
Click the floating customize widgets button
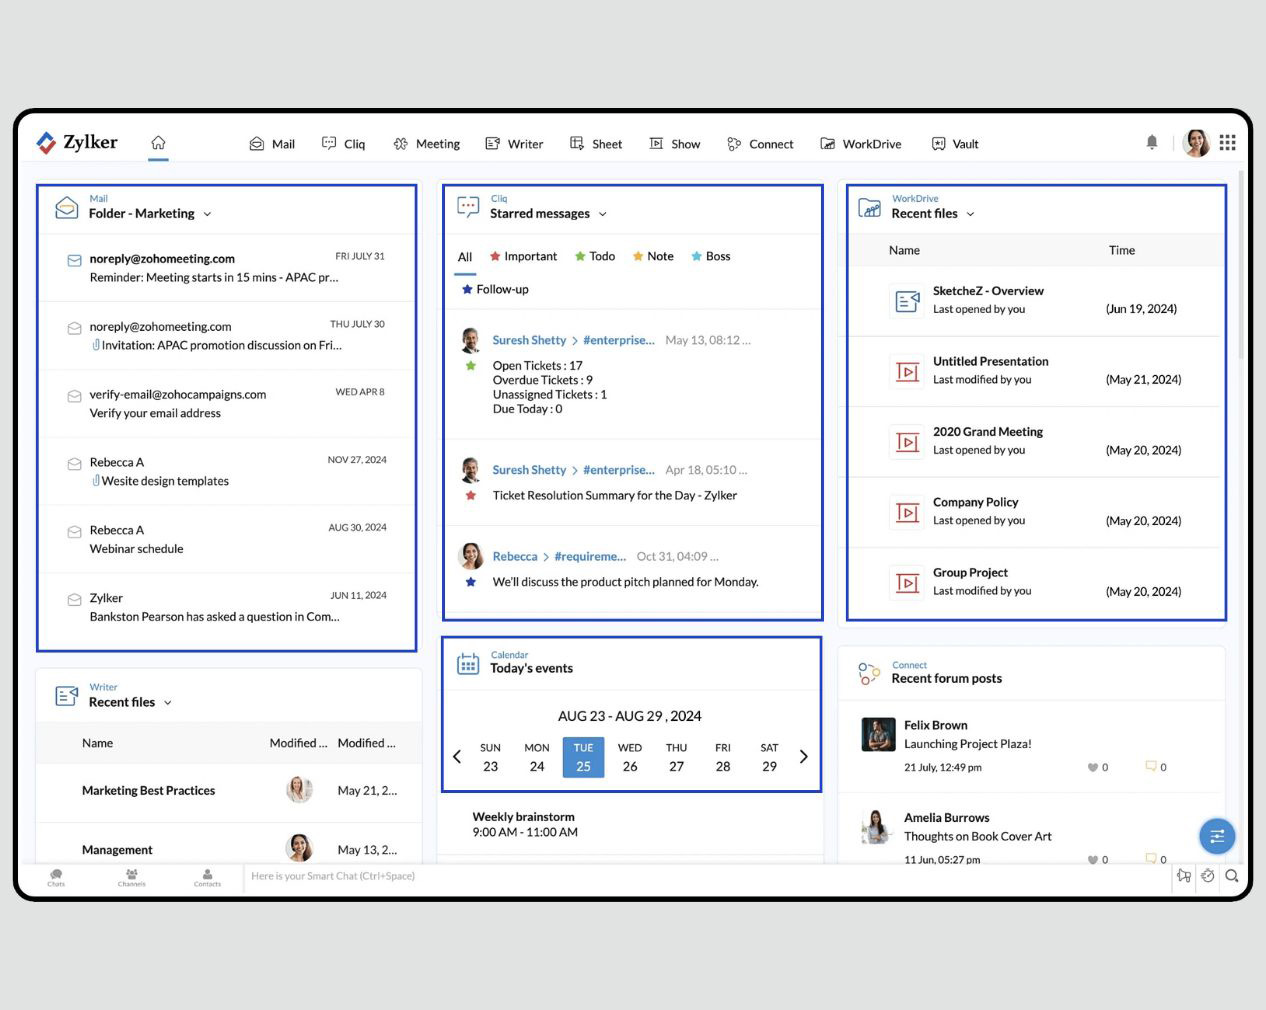coord(1217,836)
